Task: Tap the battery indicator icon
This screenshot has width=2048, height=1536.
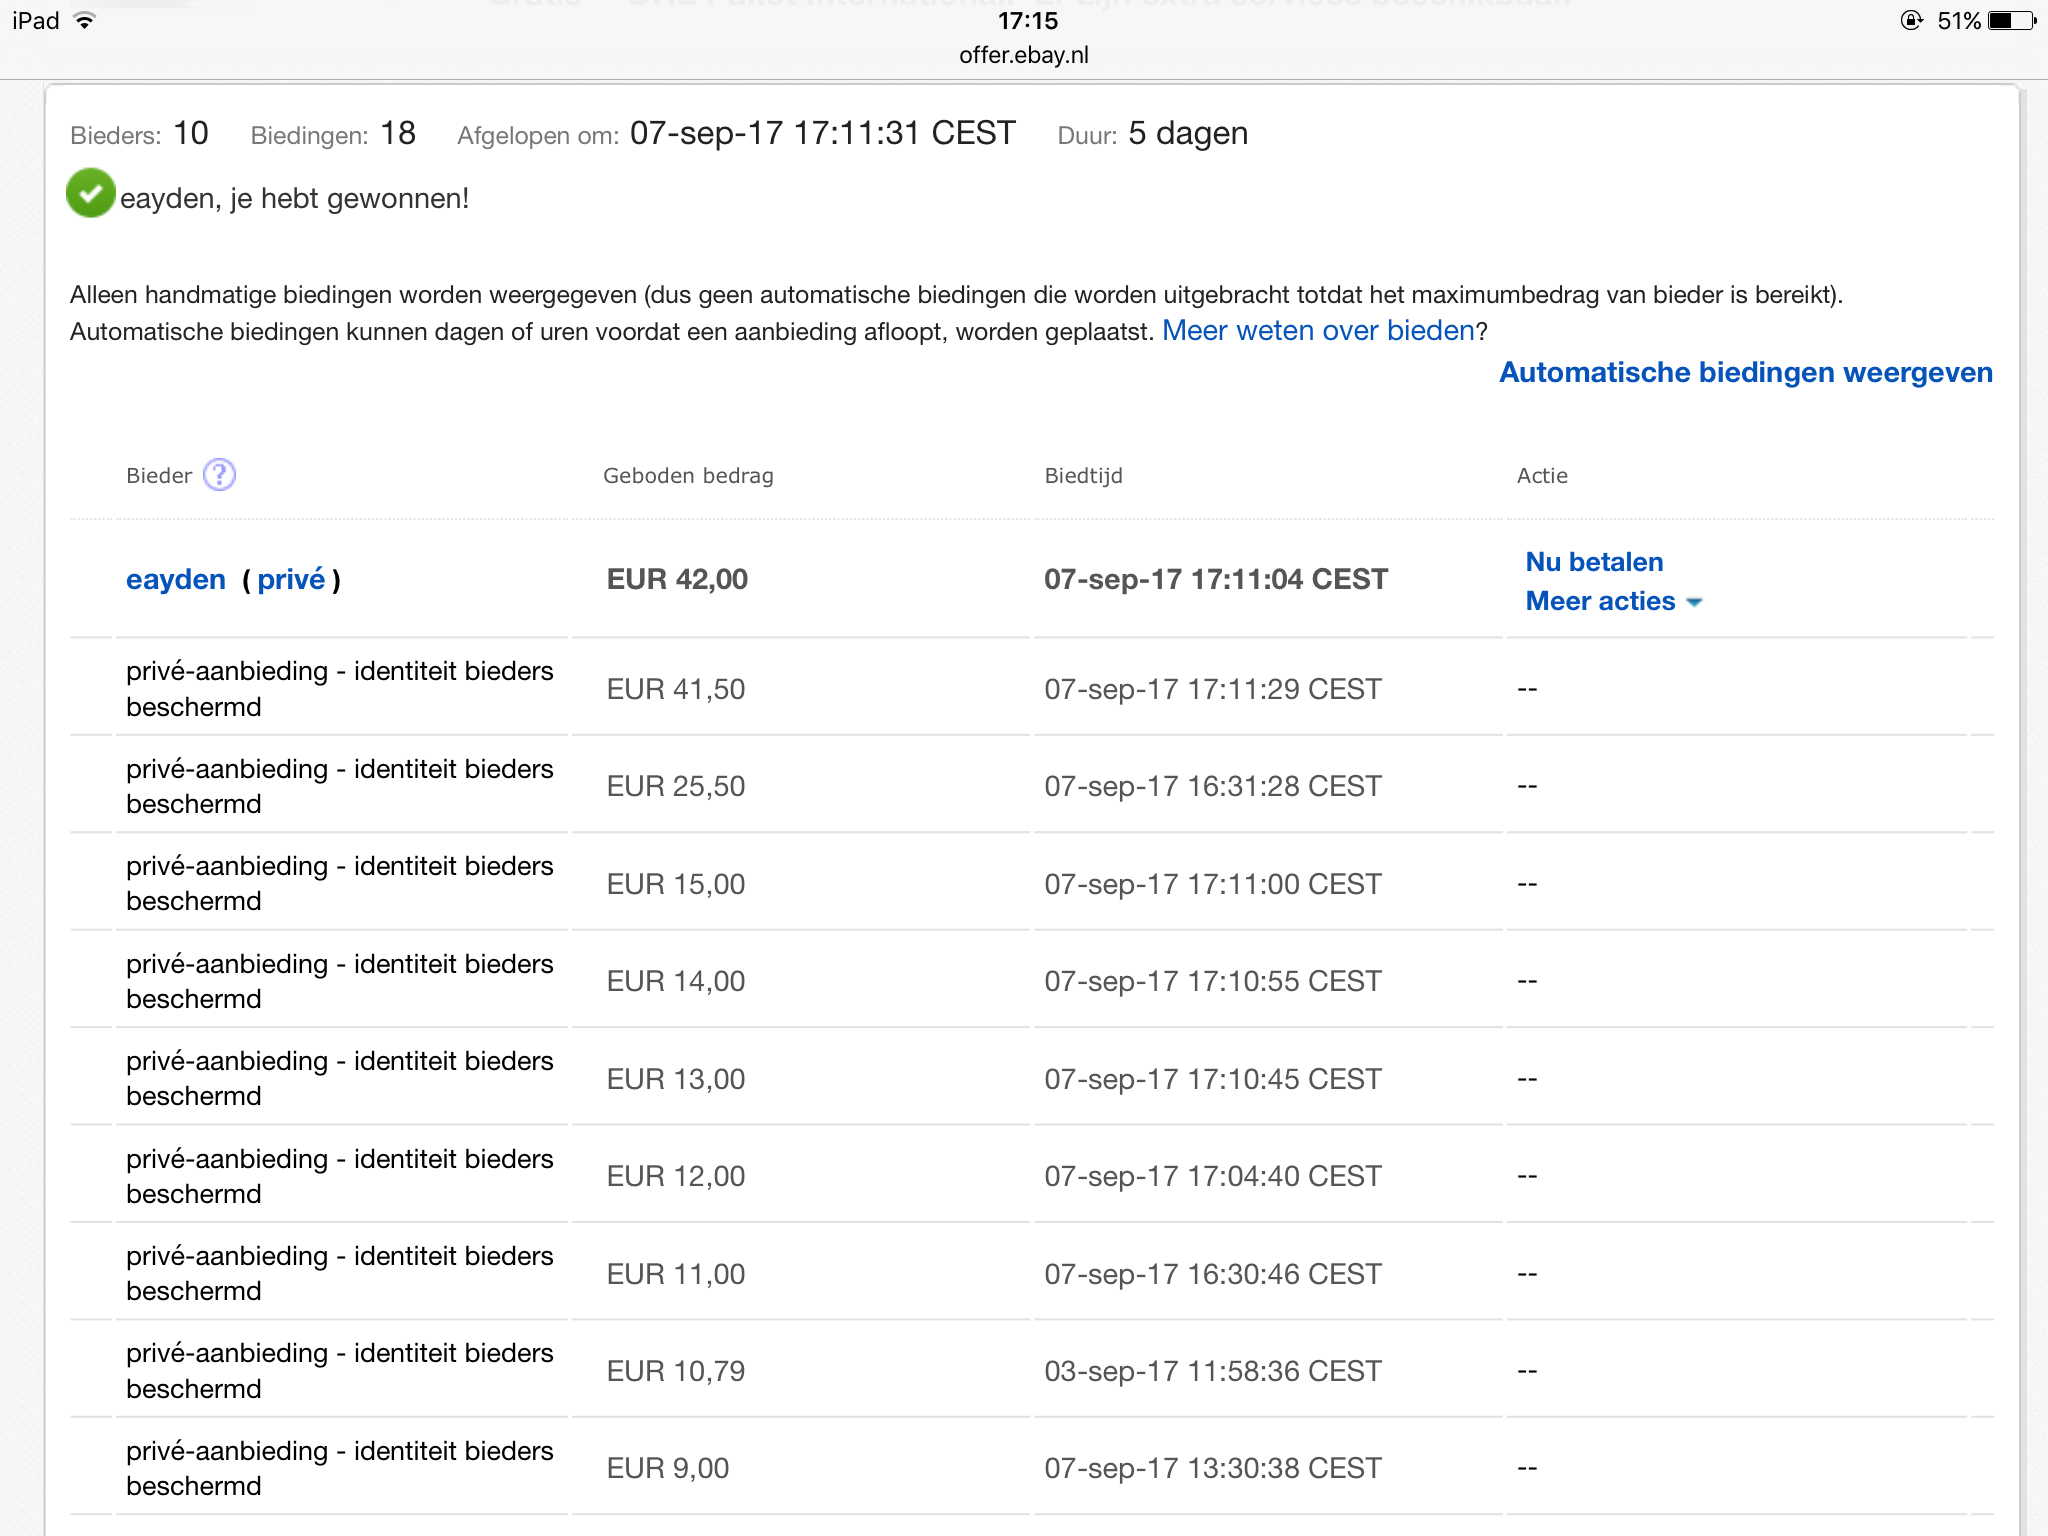Action: pyautogui.click(x=2011, y=21)
